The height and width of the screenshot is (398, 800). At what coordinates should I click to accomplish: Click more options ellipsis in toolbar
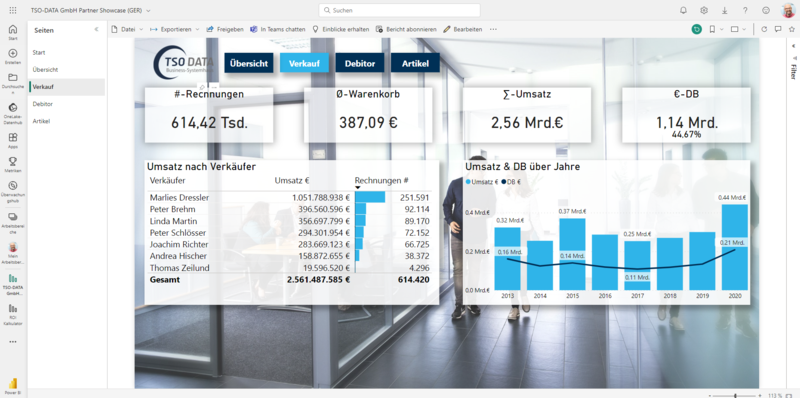point(493,30)
